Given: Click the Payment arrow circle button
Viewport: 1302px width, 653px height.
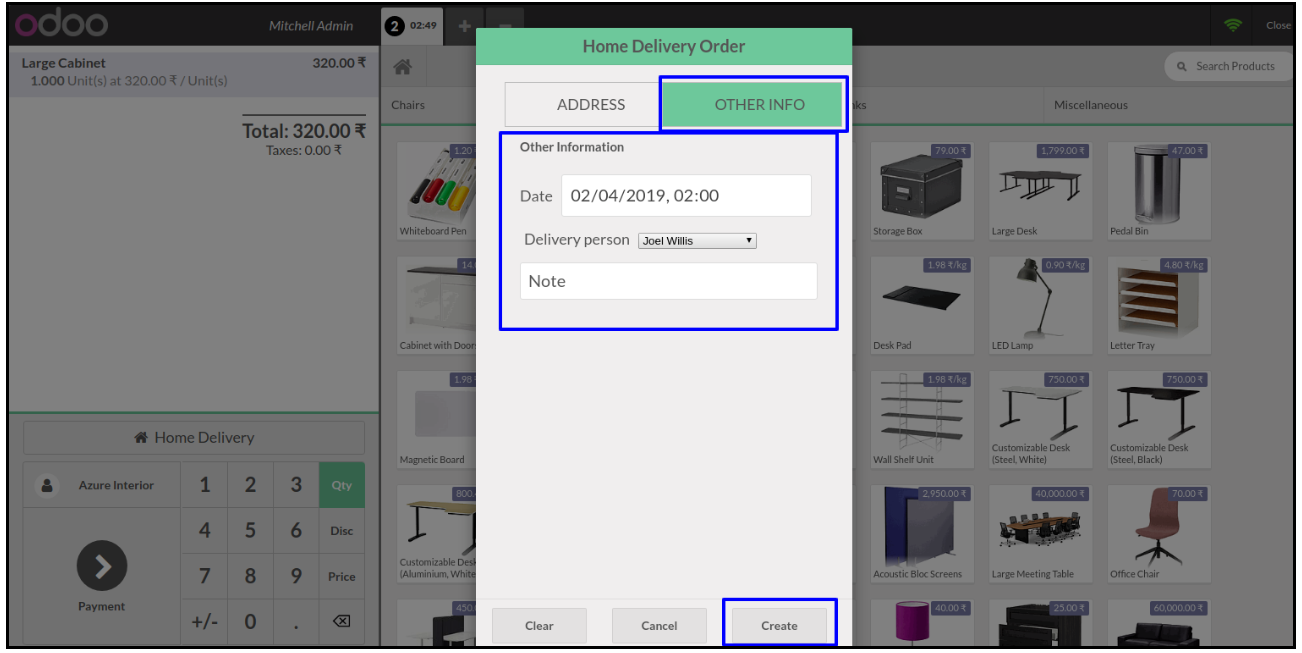Looking at the screenshot, I should click(x=101, y=566).
